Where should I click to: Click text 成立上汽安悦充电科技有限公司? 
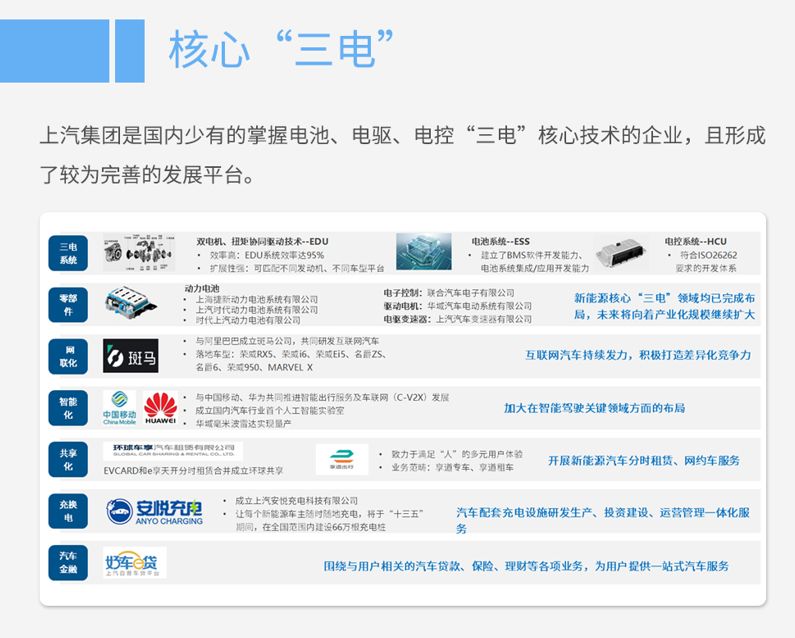(x=297, y=501)
